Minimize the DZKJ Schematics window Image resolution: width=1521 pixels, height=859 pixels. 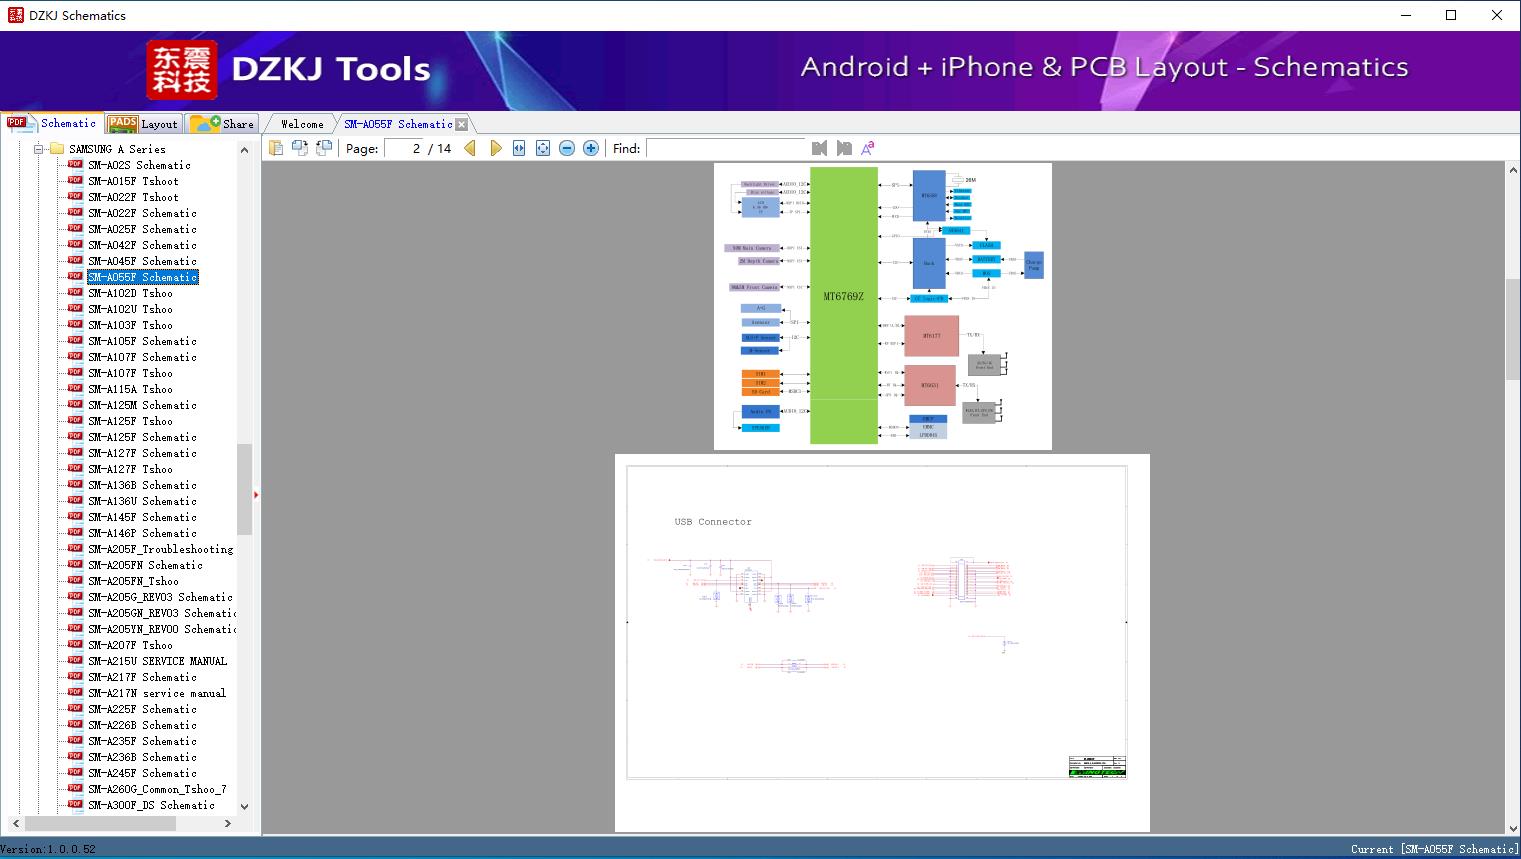1405,15
